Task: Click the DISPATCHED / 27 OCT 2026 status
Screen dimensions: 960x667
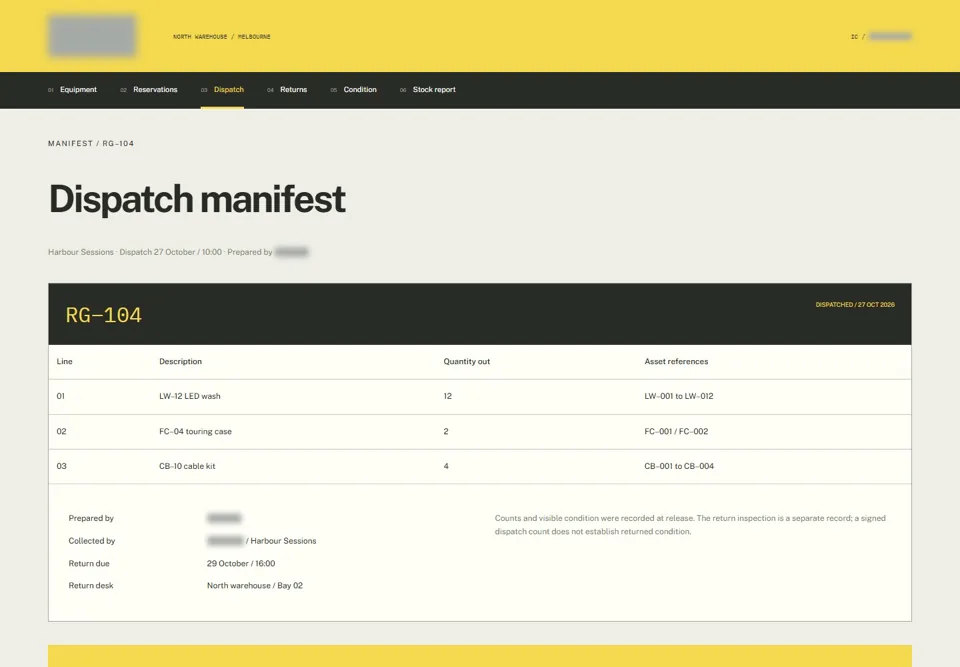Action: 855,304
